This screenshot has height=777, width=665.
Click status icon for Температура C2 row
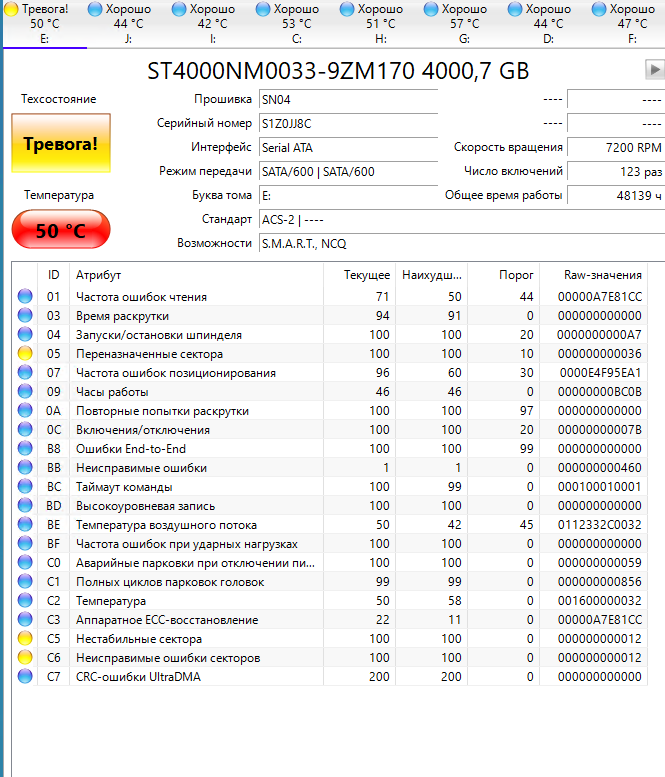pyautogui.click(x=25, y=600)
